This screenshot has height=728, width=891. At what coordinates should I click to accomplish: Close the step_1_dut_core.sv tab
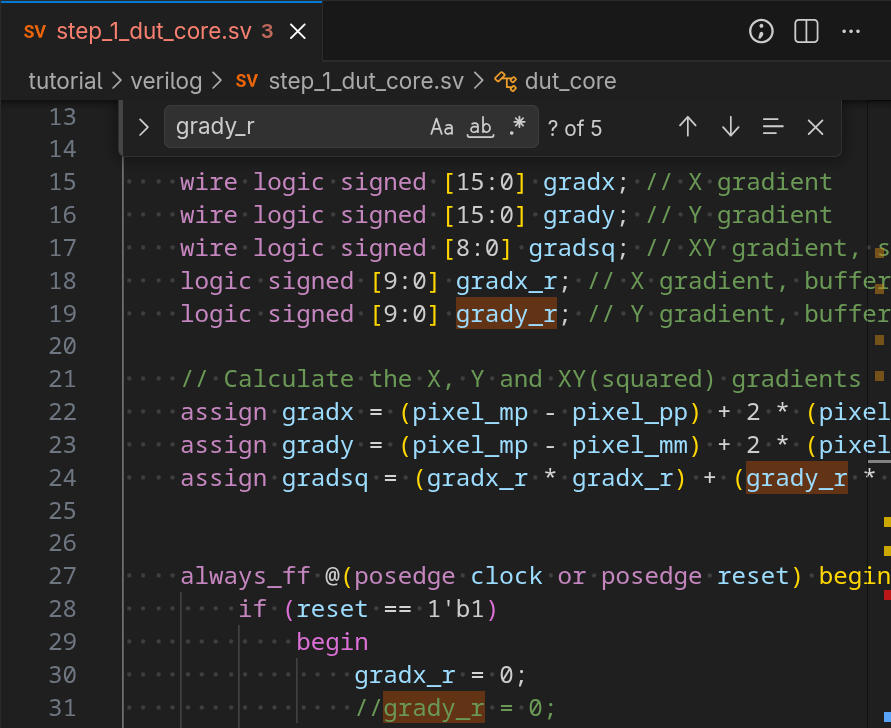click(297, 31)
